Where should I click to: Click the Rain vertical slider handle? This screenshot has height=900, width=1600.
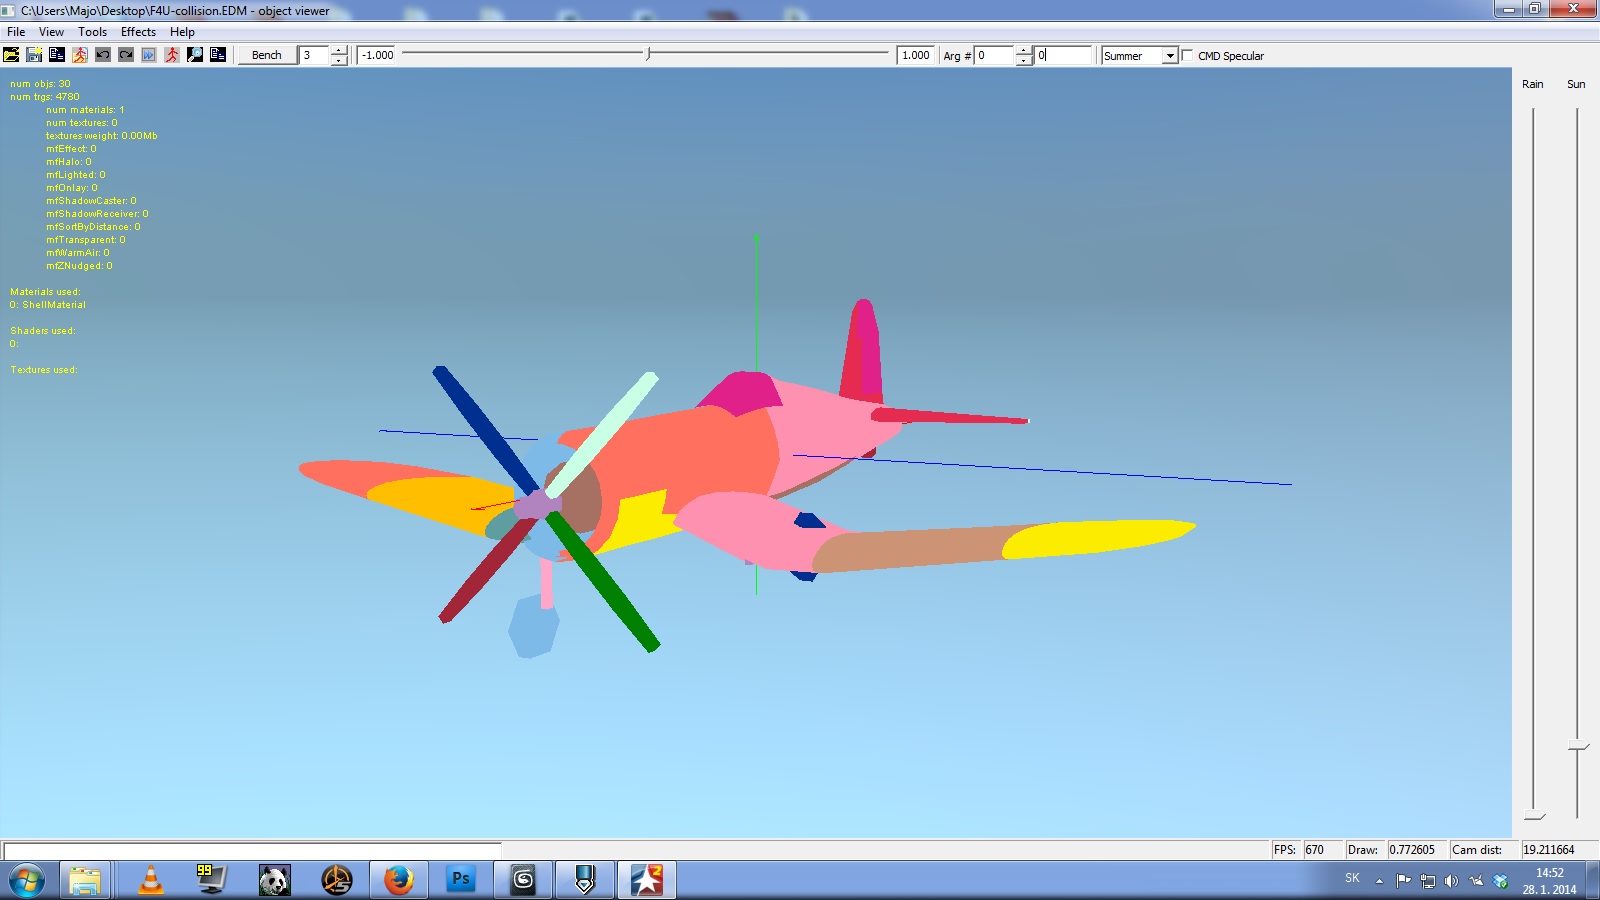[x=1534, y=817]
